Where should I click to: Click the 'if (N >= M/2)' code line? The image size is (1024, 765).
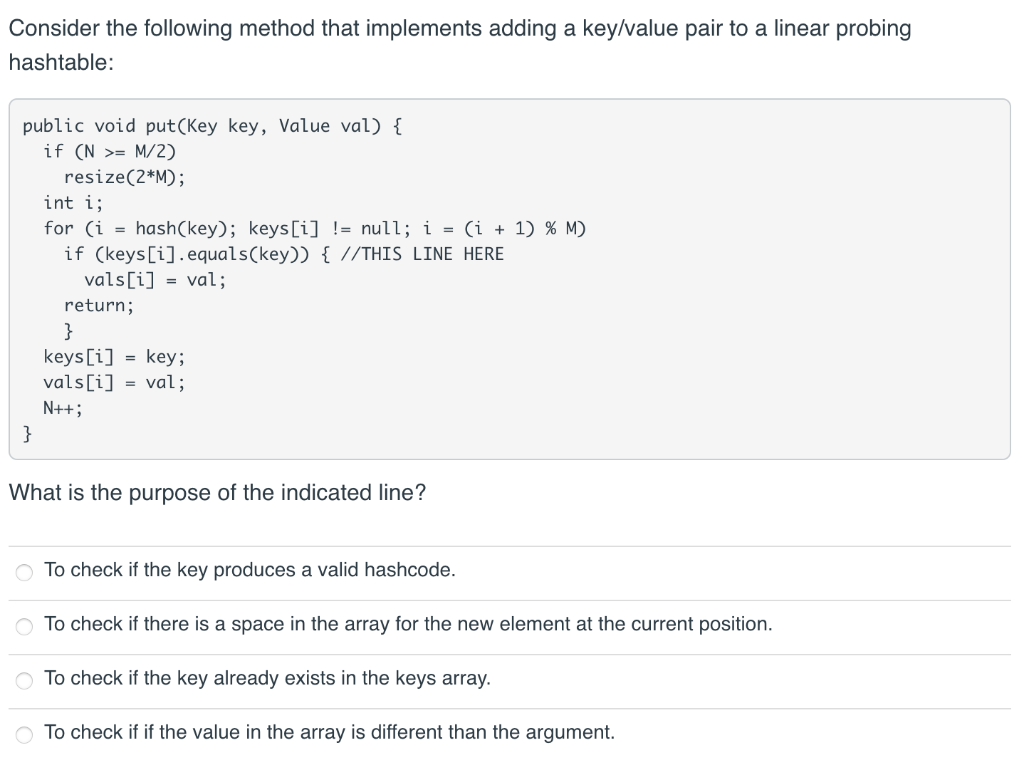110,152
